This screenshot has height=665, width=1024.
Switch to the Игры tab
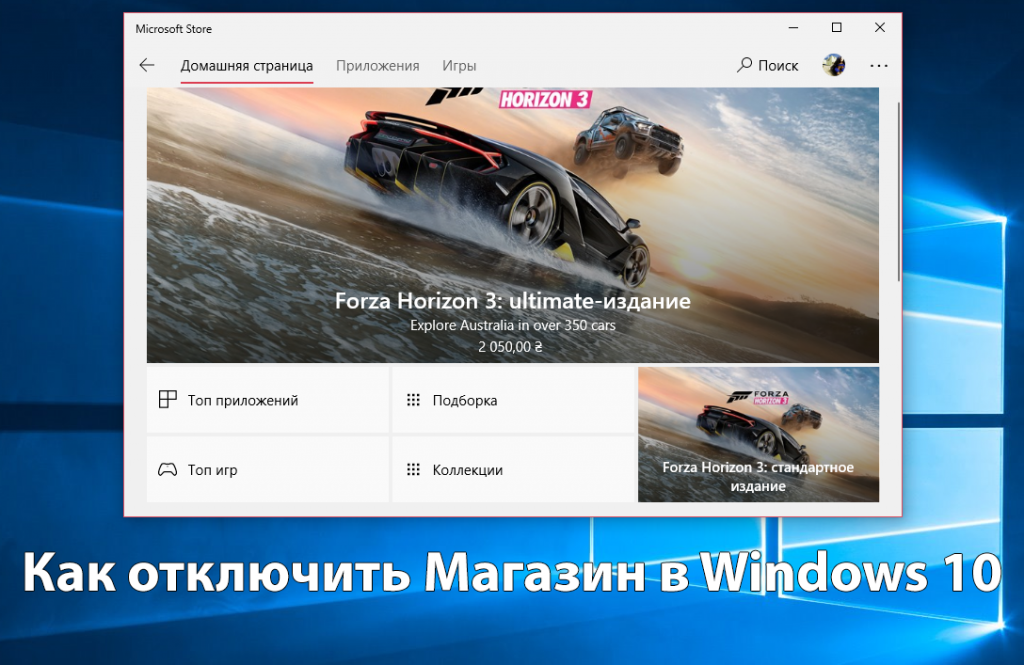point(459,64)
